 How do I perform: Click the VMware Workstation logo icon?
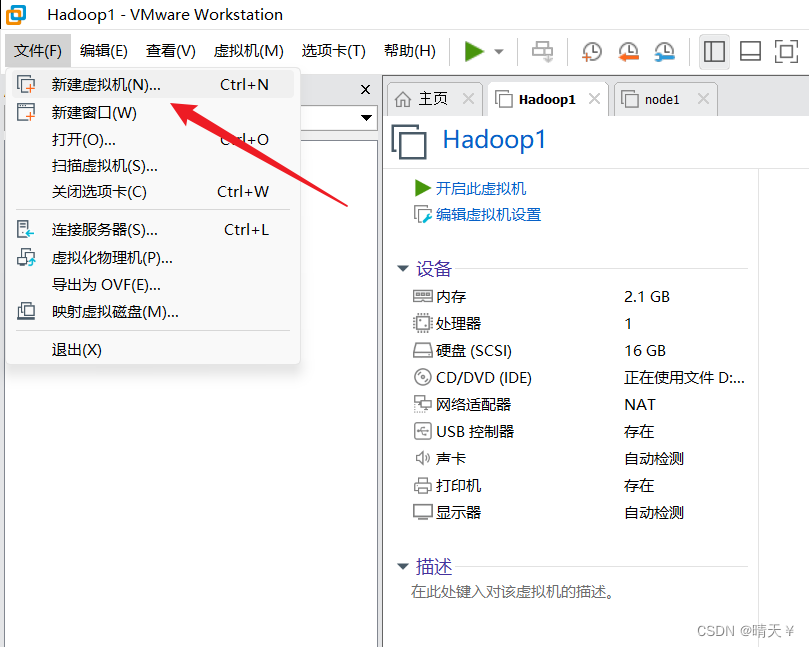[15, 14]
